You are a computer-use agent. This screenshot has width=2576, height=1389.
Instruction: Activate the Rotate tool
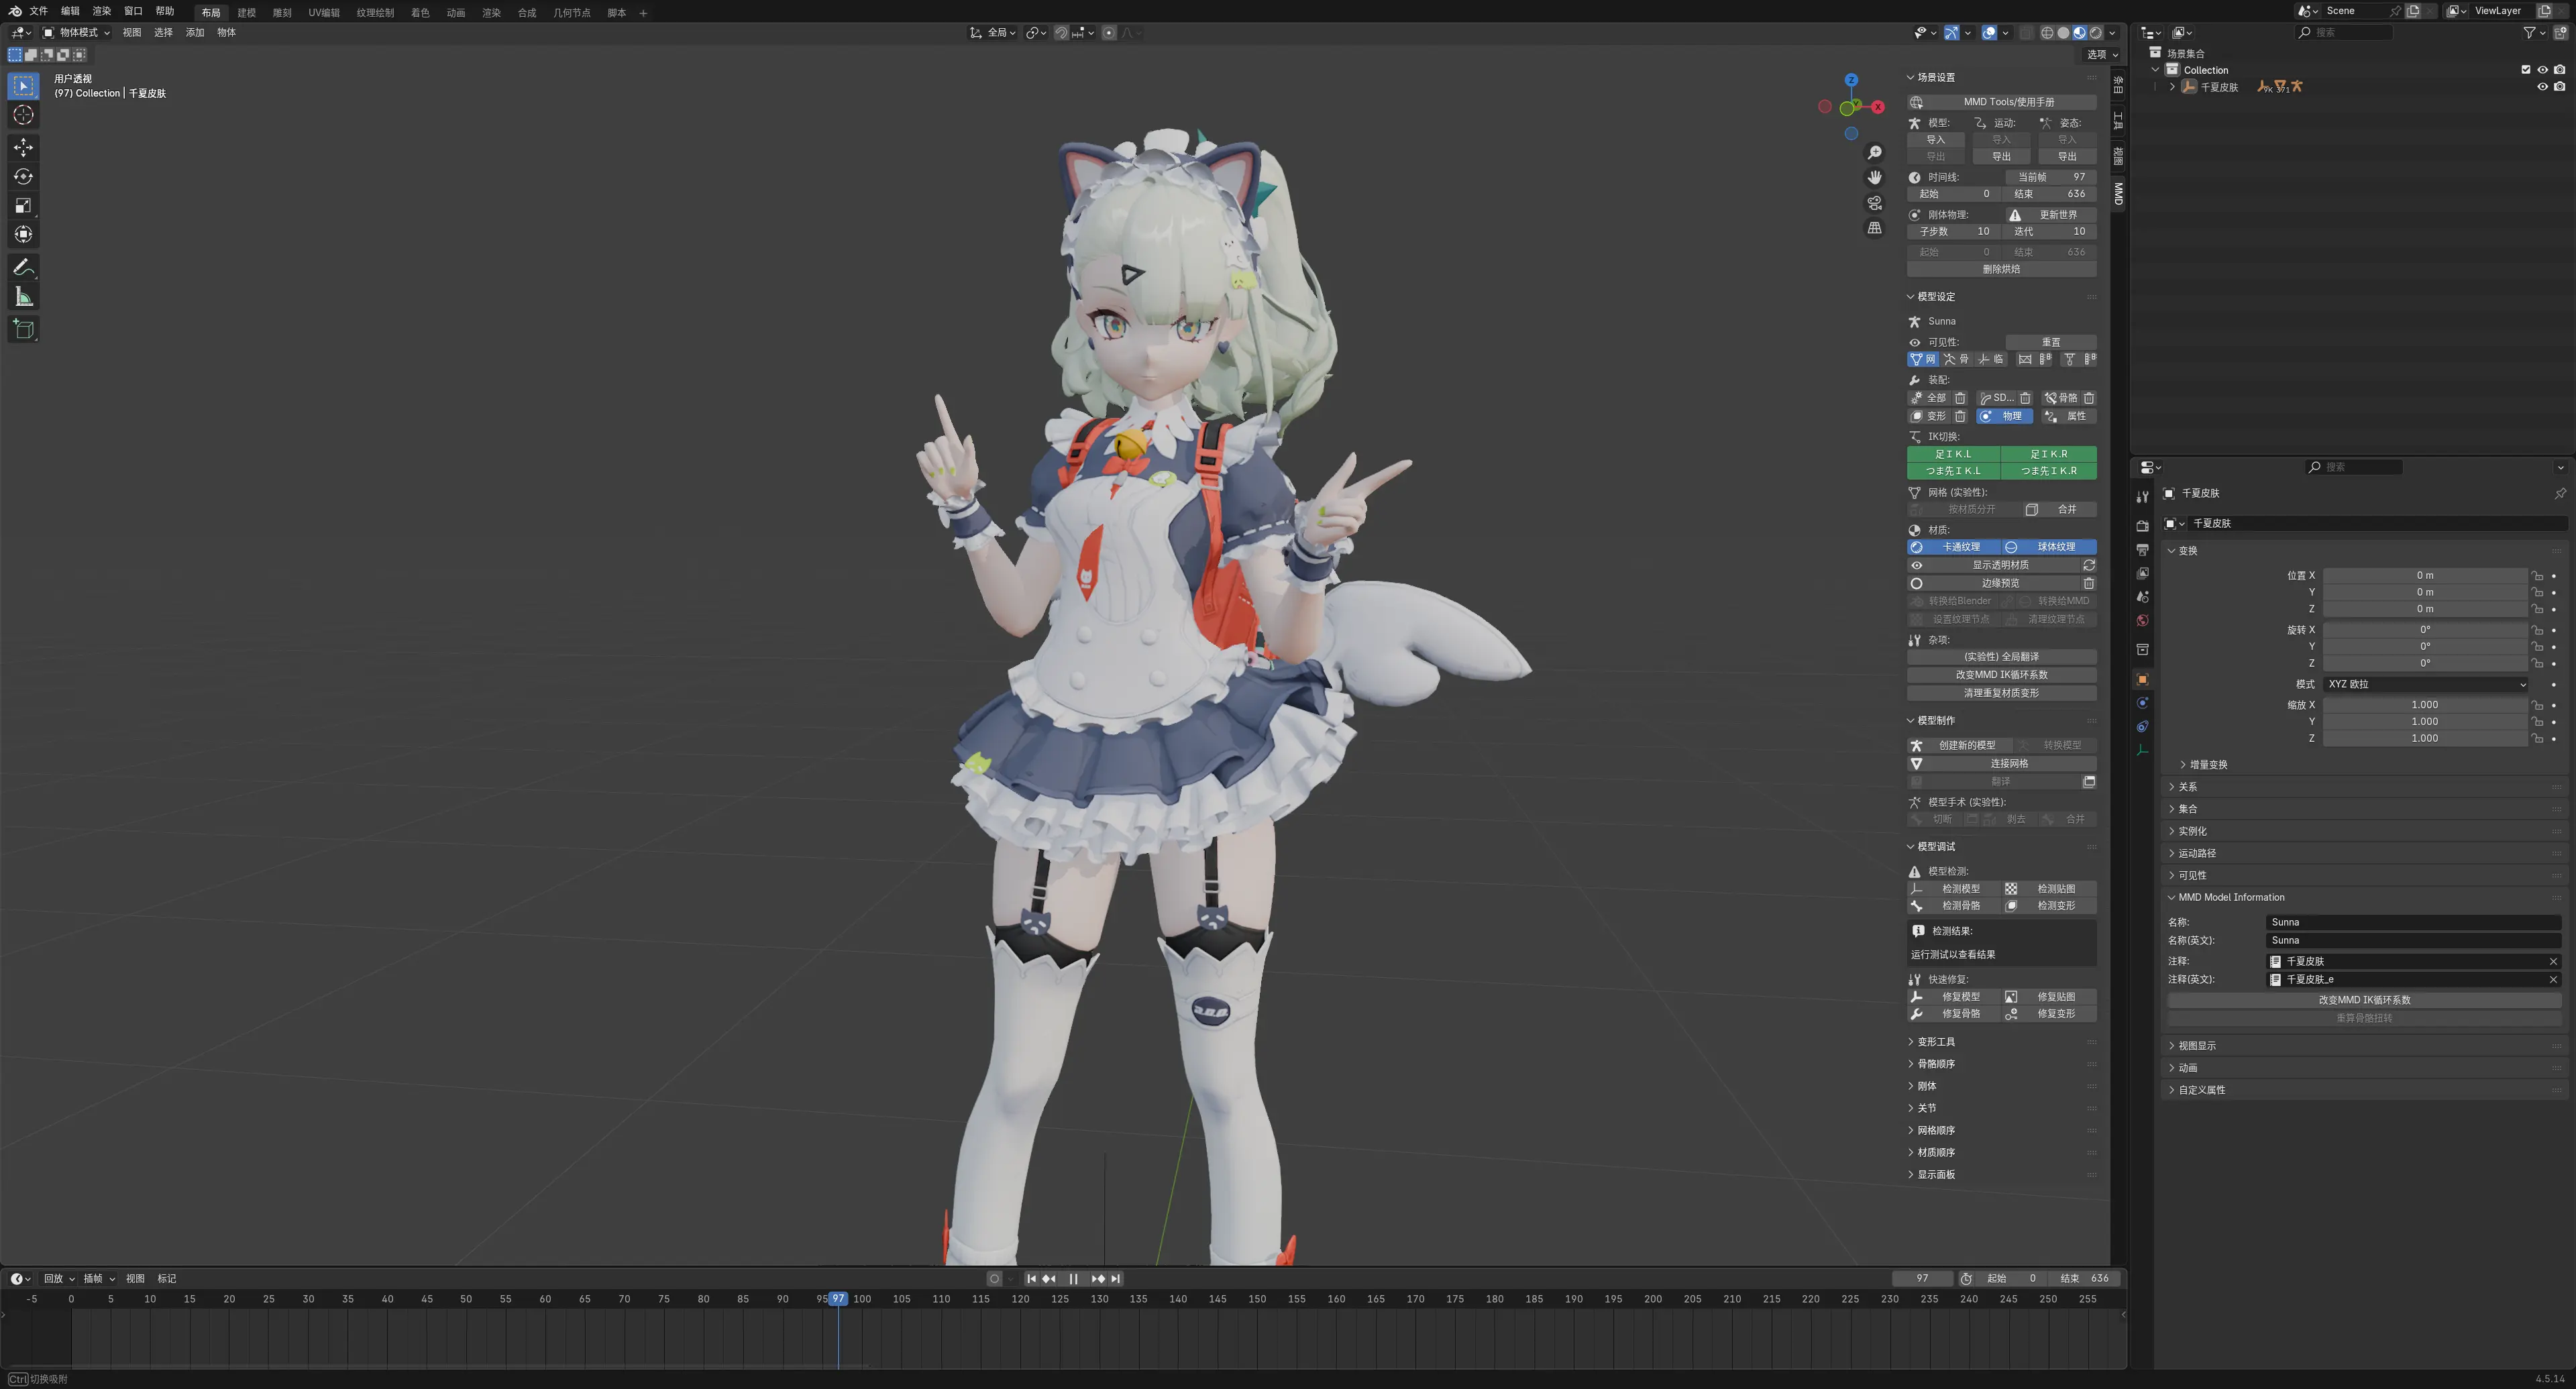click(24, 177)
